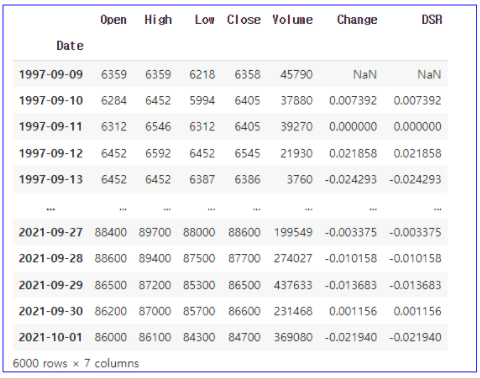Select Open value 88400
The height and width of the screenshot is (378, 480).
click(111, 232)
